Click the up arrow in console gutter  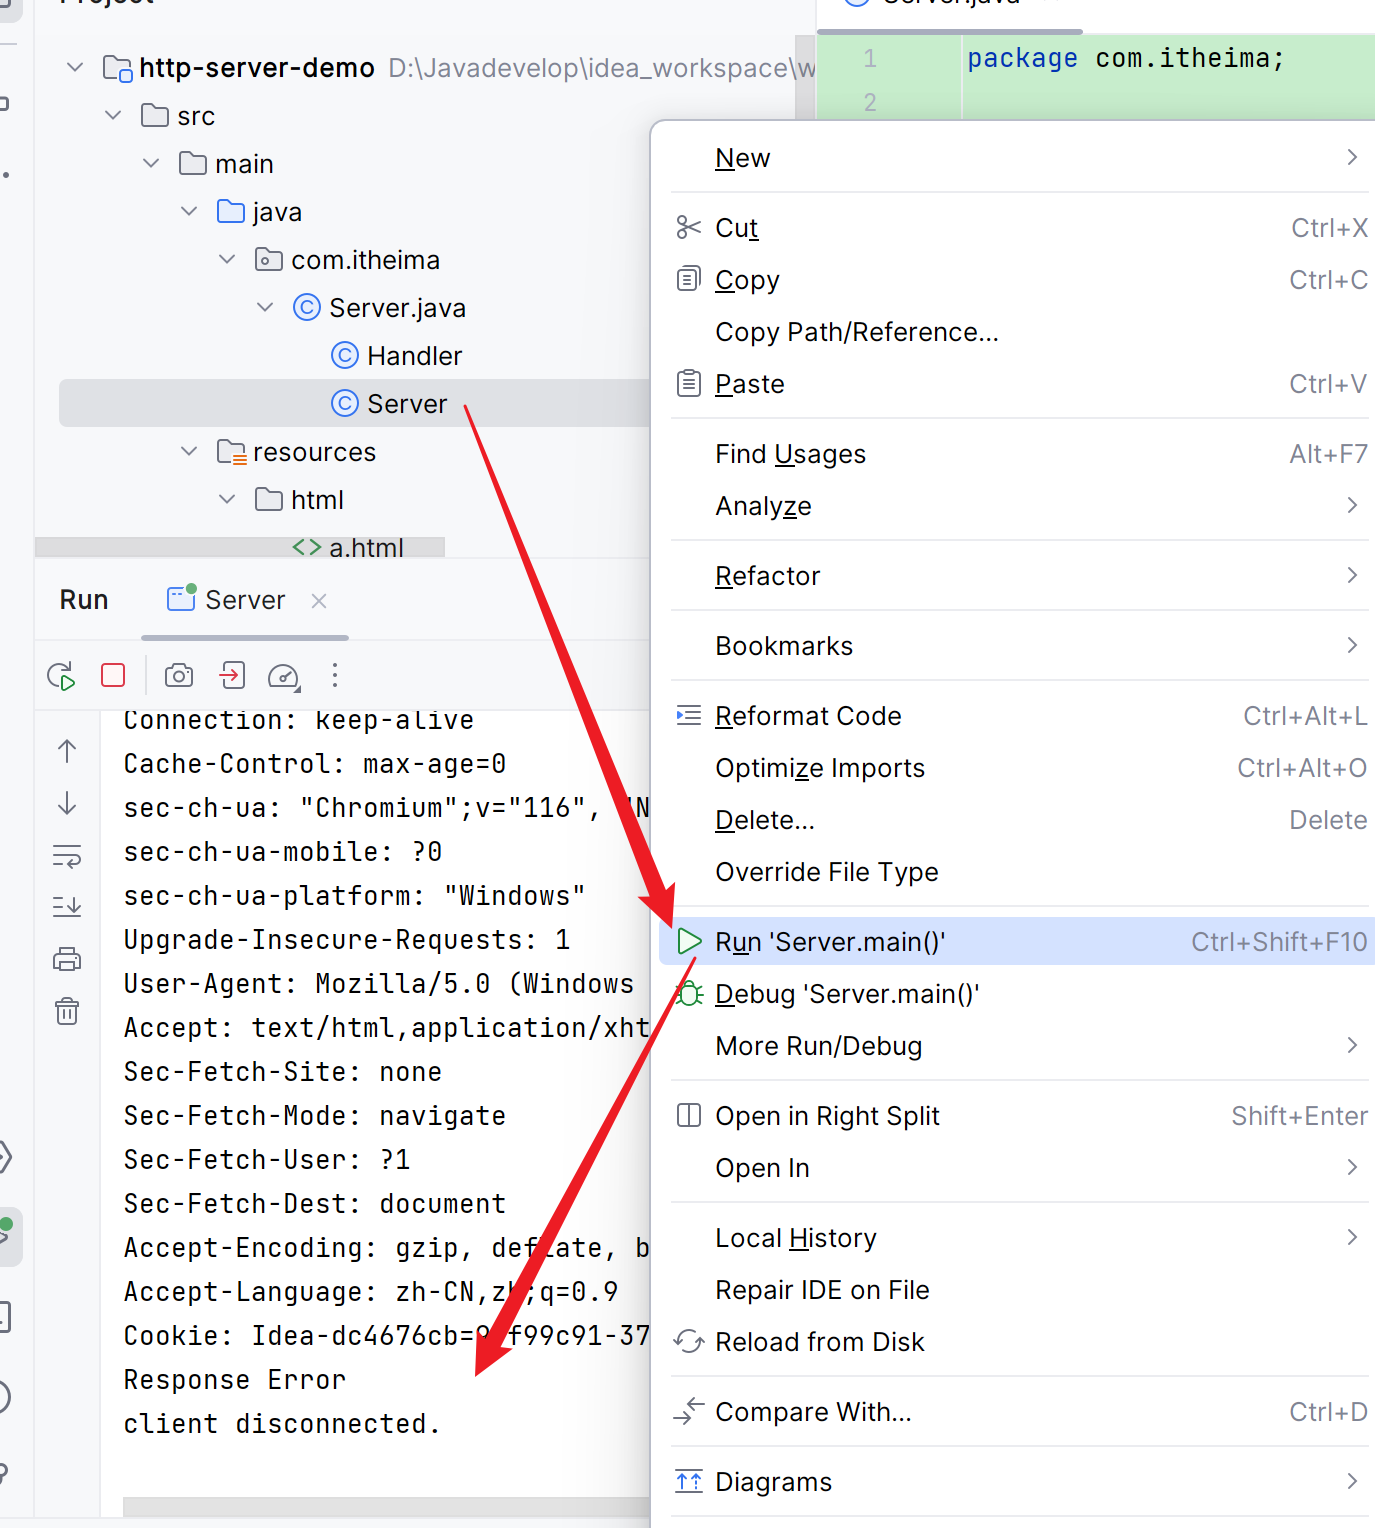(67, 751)
